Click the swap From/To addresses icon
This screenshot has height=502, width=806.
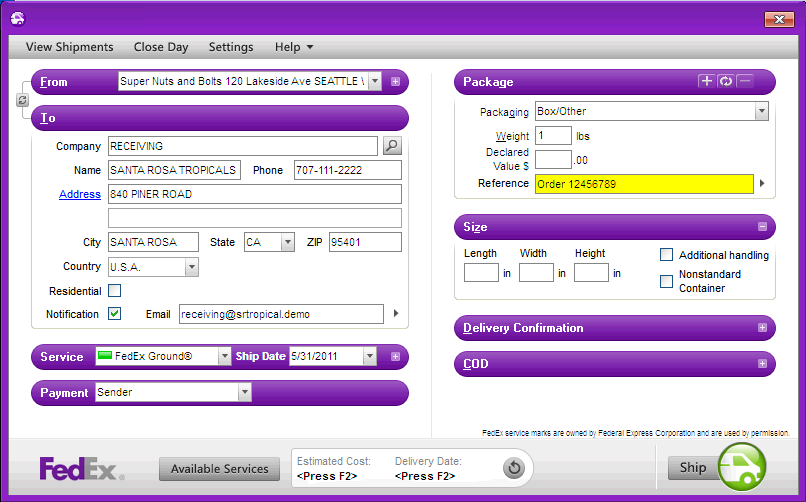click(22, 100)
